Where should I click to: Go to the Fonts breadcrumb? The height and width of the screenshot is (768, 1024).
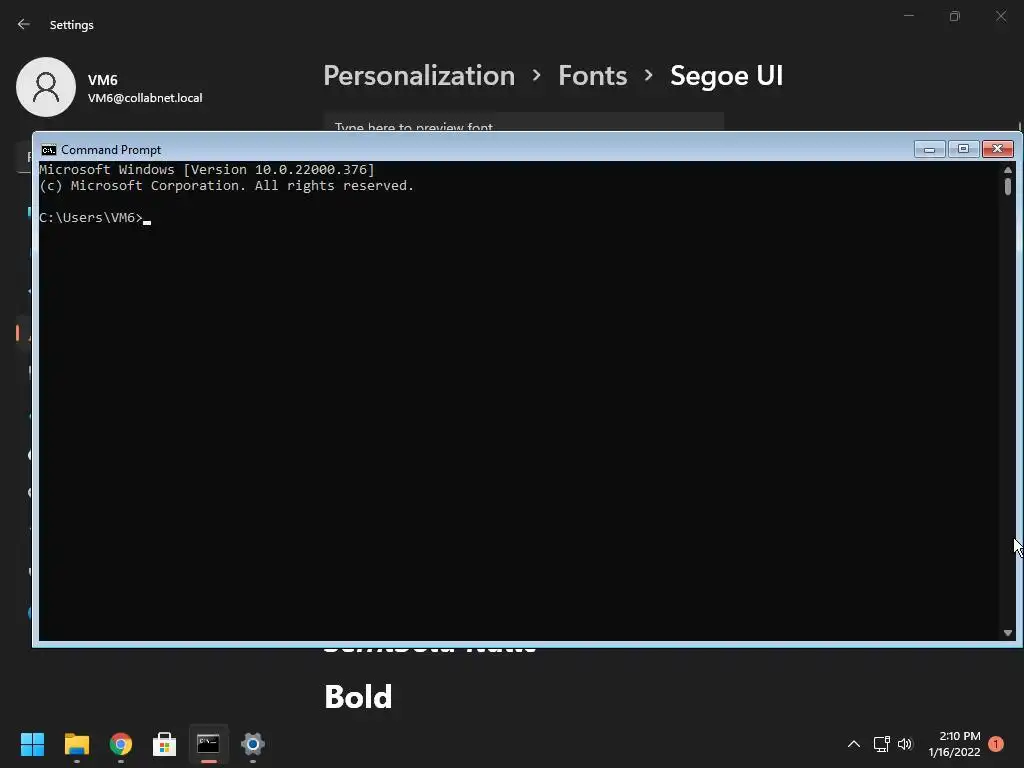point(592,76)
